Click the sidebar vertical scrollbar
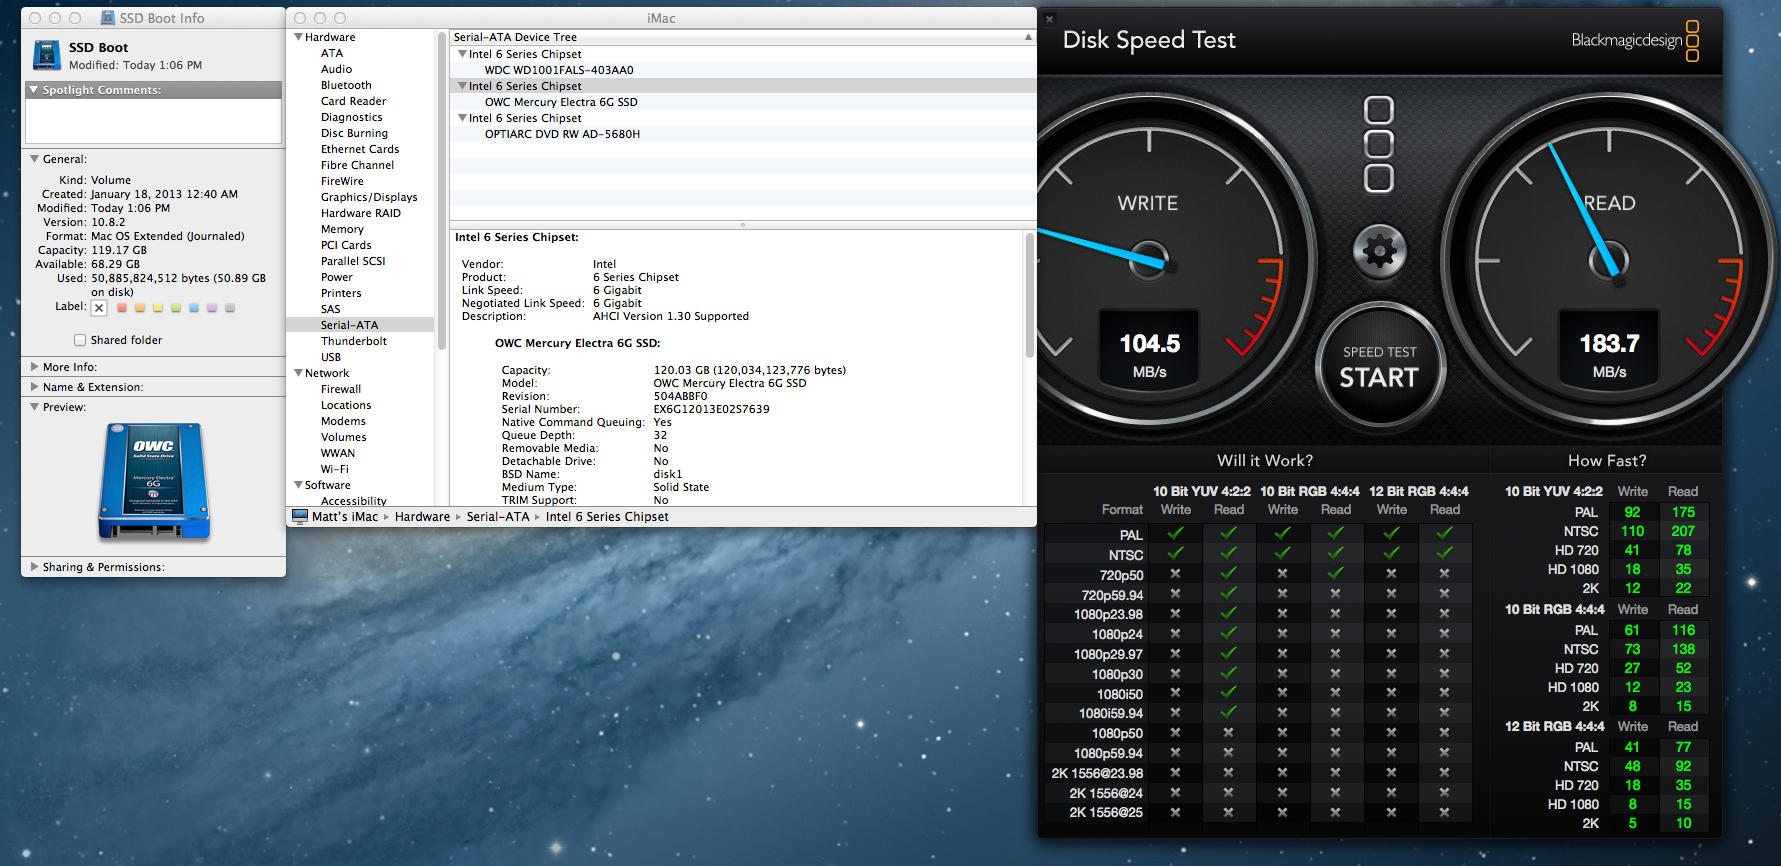 tap(441, 190)
